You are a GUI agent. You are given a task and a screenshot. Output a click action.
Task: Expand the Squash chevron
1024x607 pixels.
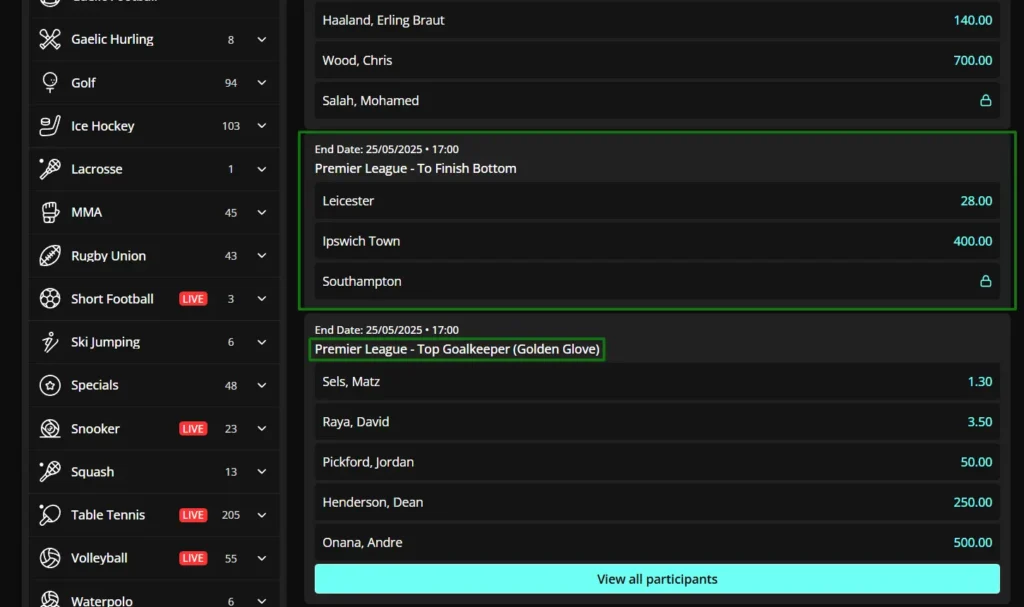click(x=262, y=472)
